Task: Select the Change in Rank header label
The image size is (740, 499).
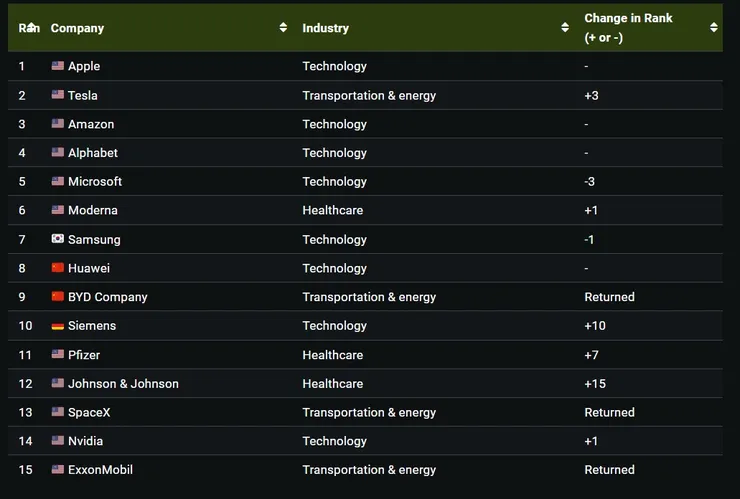Action: 628,28
